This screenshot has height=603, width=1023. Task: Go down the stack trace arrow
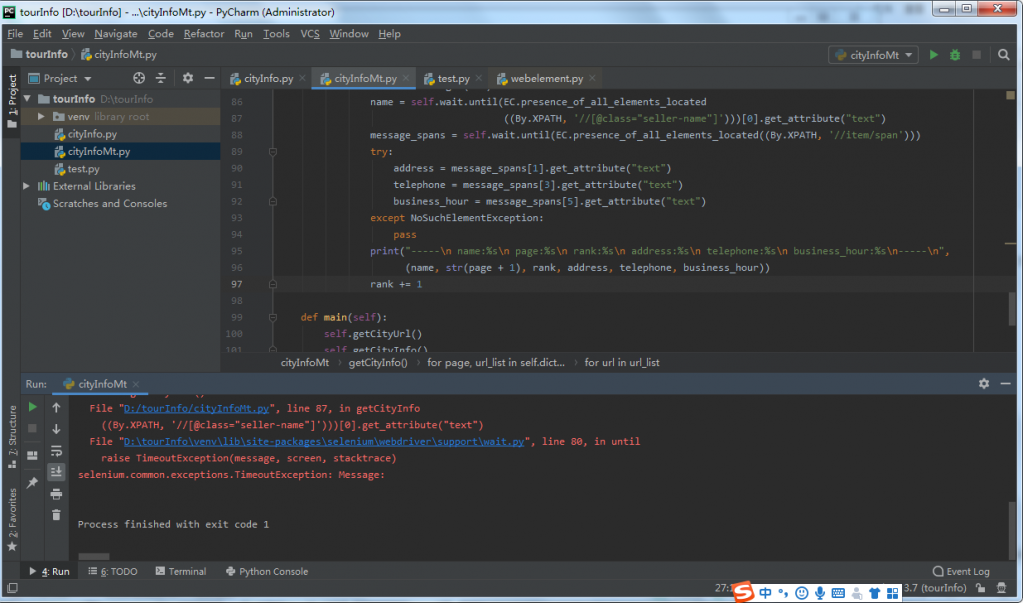[x=56, y=429]
